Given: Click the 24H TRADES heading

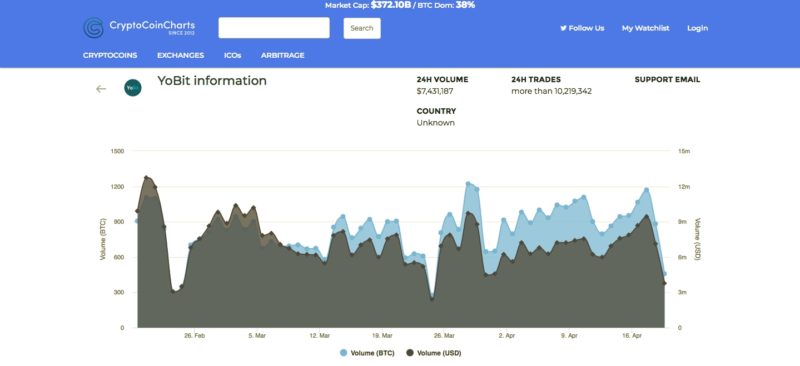Looking at the screenshot, I should [536, 80].
